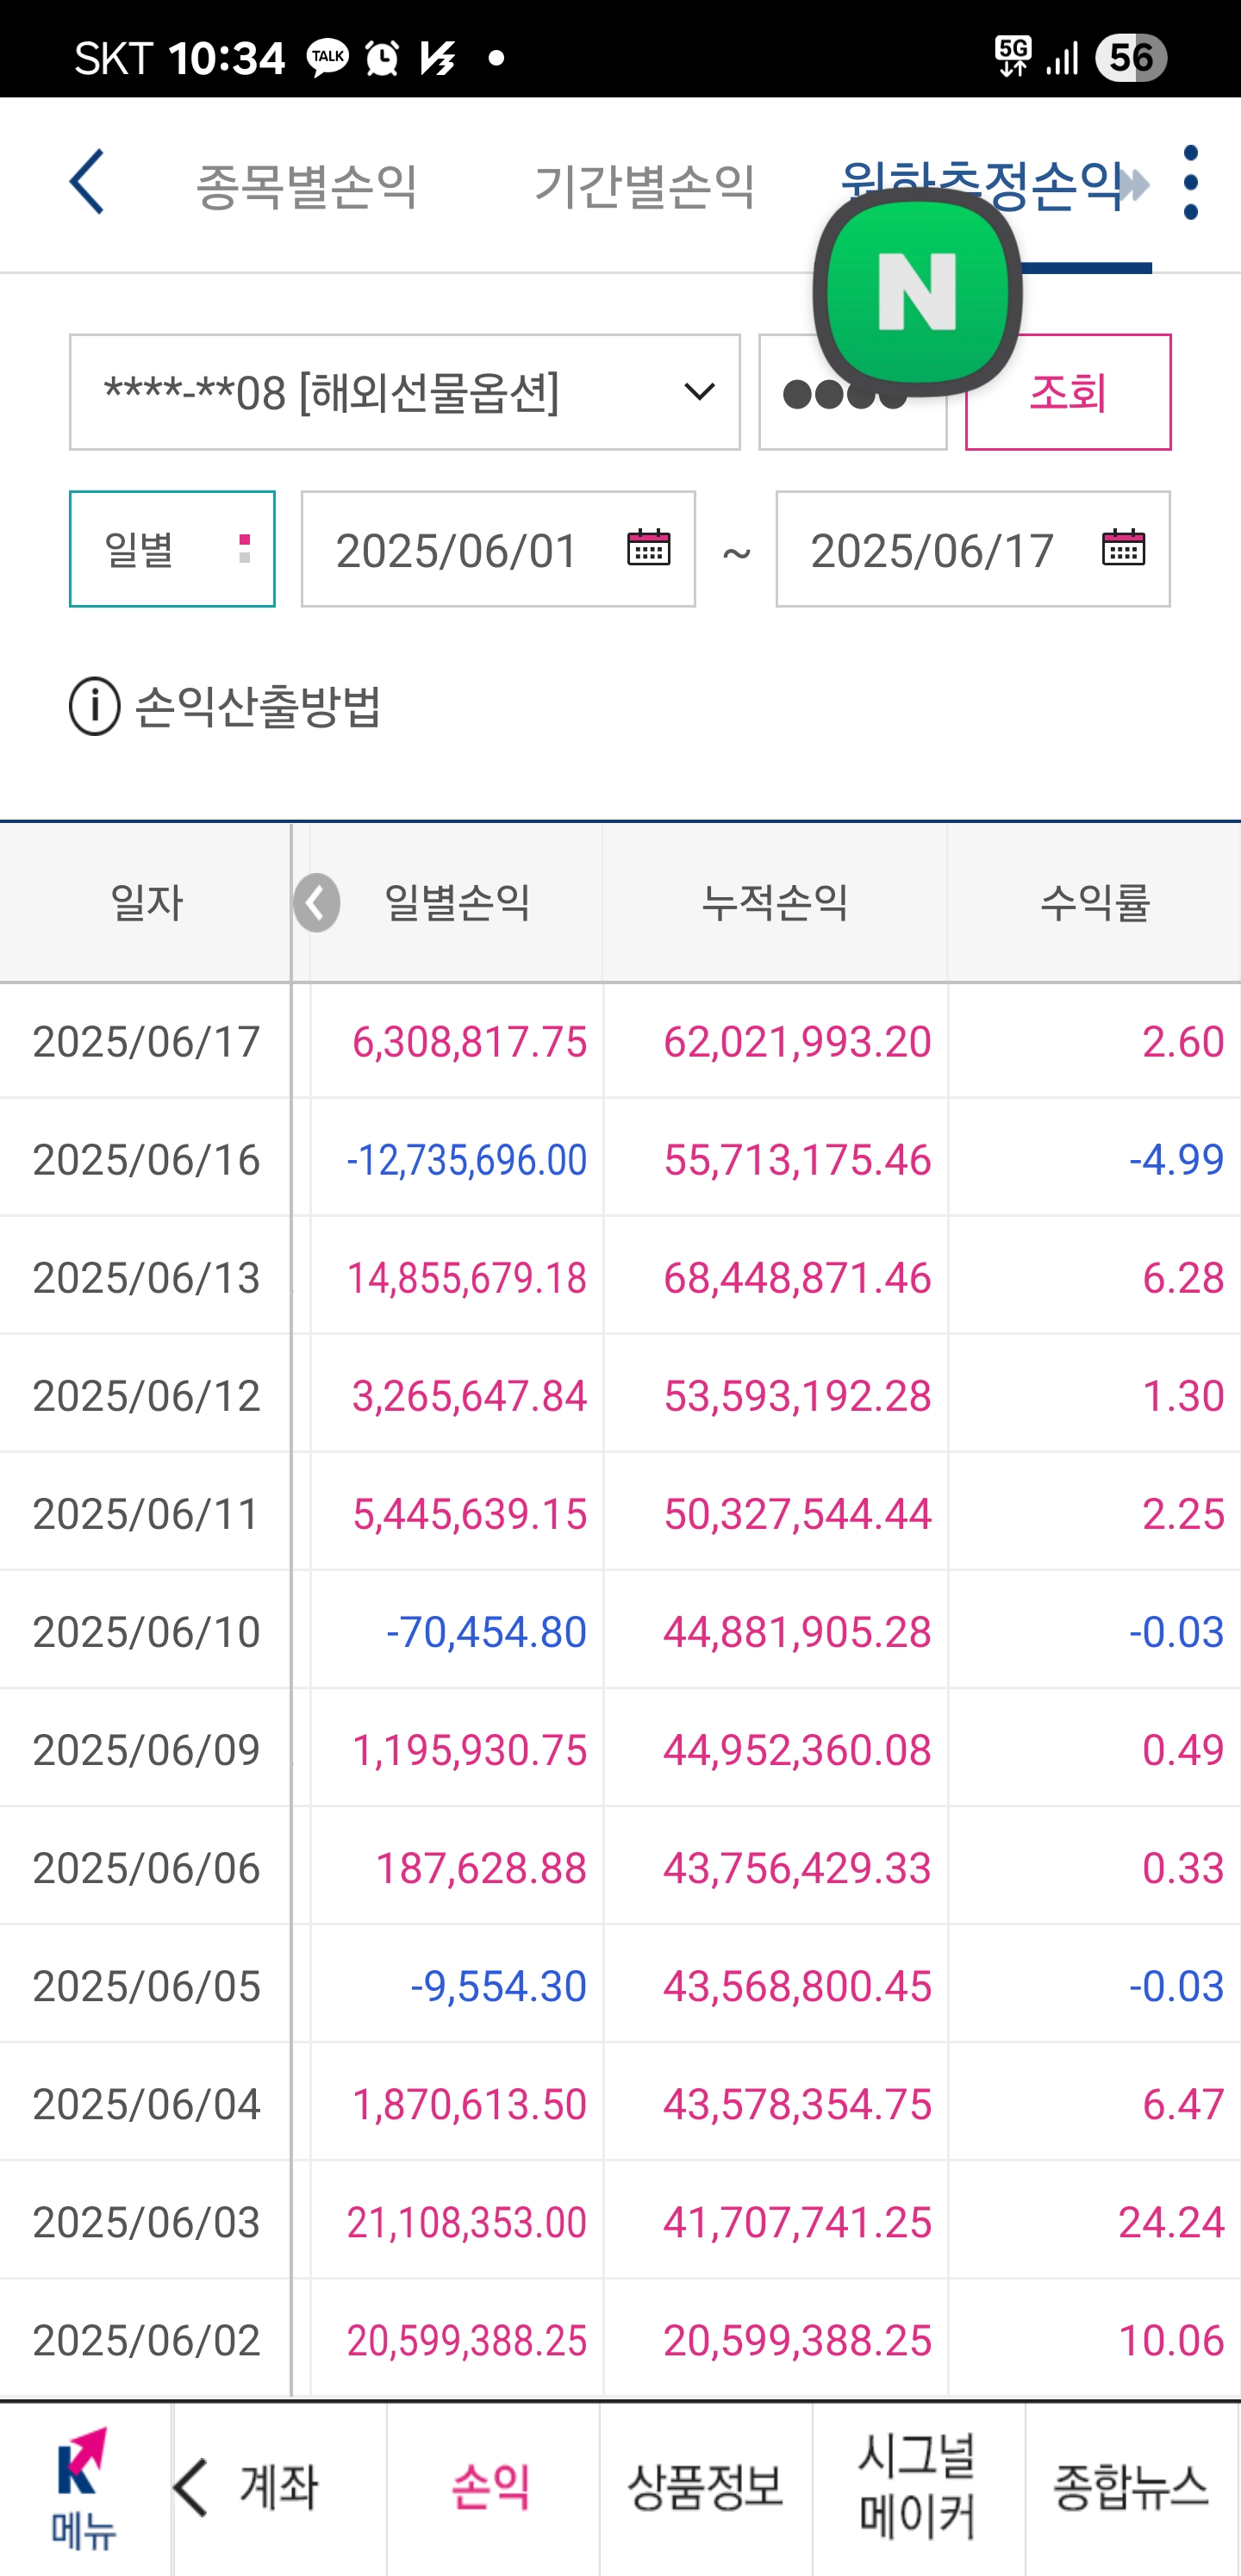Open the 손익산출방법 explanation link

[x=258, y=707]
